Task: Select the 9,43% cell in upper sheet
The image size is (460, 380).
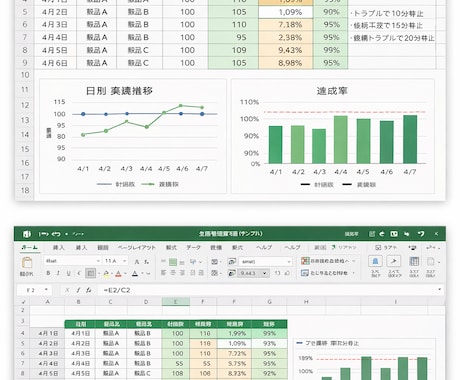Action: pyautogui.click(x=286, y=50)
